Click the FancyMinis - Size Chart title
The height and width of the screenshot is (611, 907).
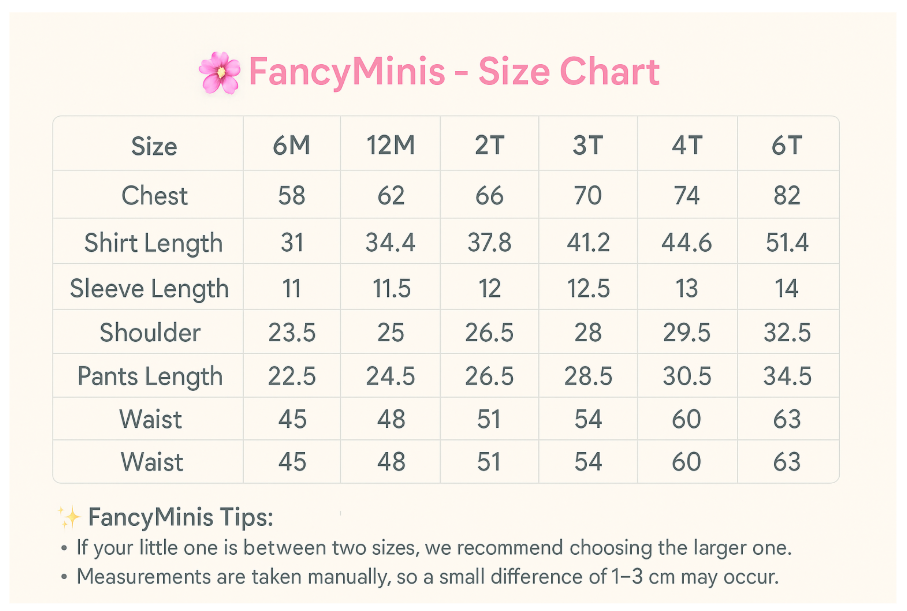tap(454, 72)
